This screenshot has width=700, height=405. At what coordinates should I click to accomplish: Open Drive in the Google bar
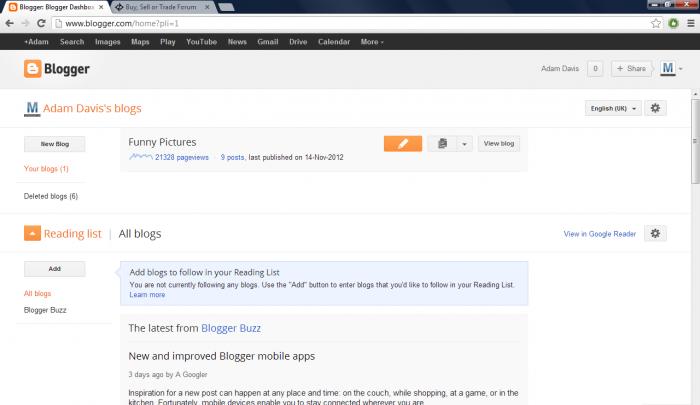[x=298, y=42]
